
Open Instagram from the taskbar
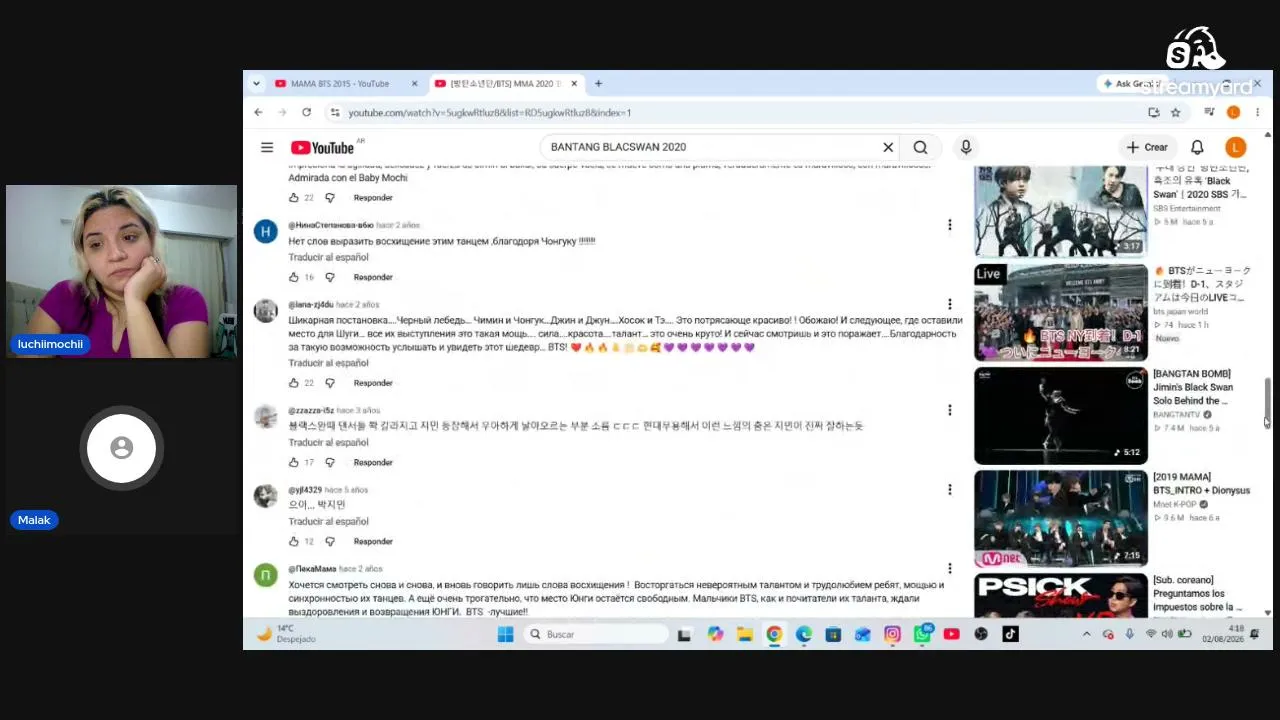[892, 634]
